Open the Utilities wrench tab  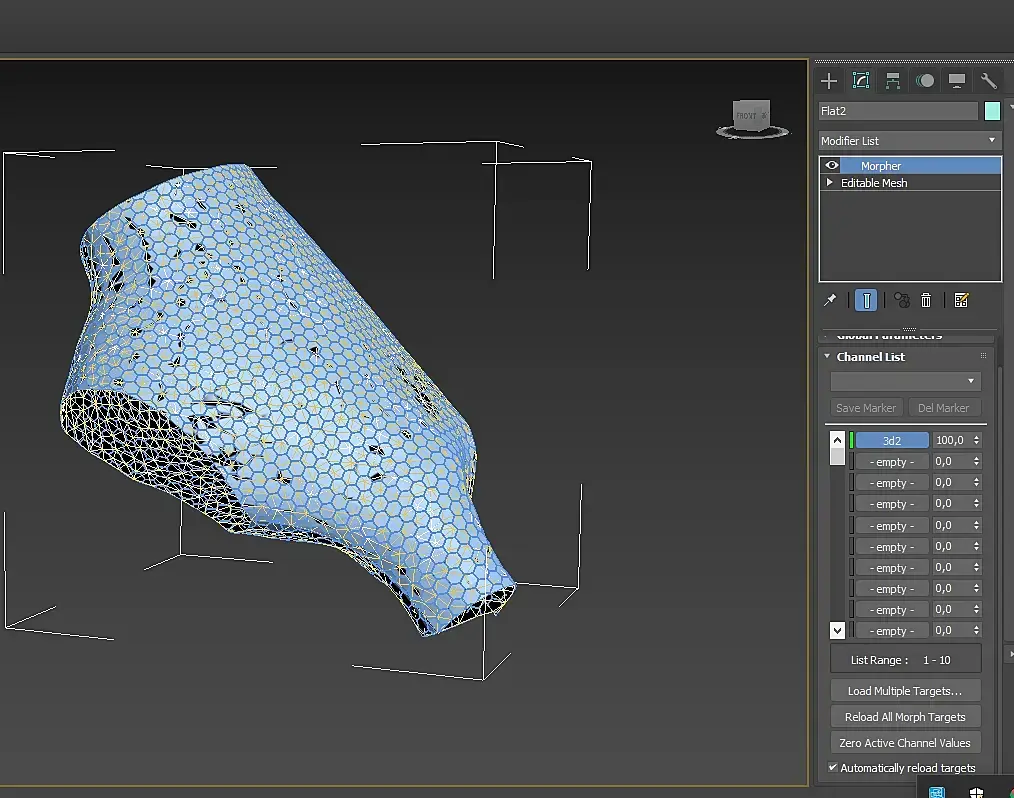[x=988, y=81]
